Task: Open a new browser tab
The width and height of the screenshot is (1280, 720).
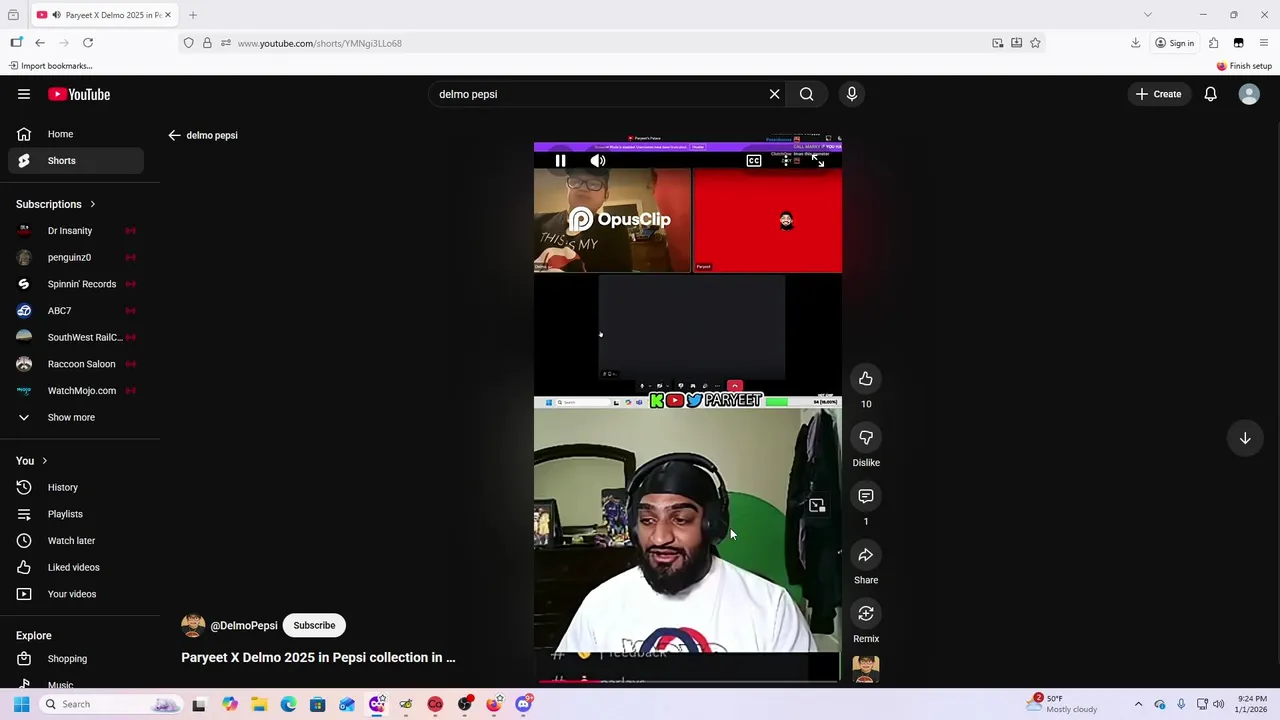Action: (x=193, y=15)
